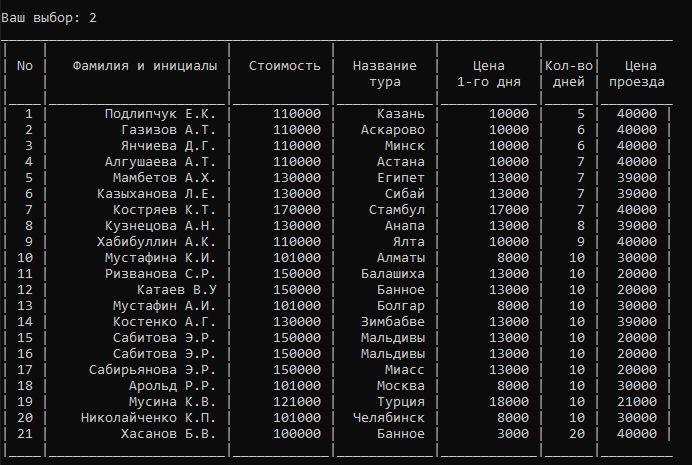Click the tour name 'Ялта'
This screenshot has height=465, width=692.
409,242
